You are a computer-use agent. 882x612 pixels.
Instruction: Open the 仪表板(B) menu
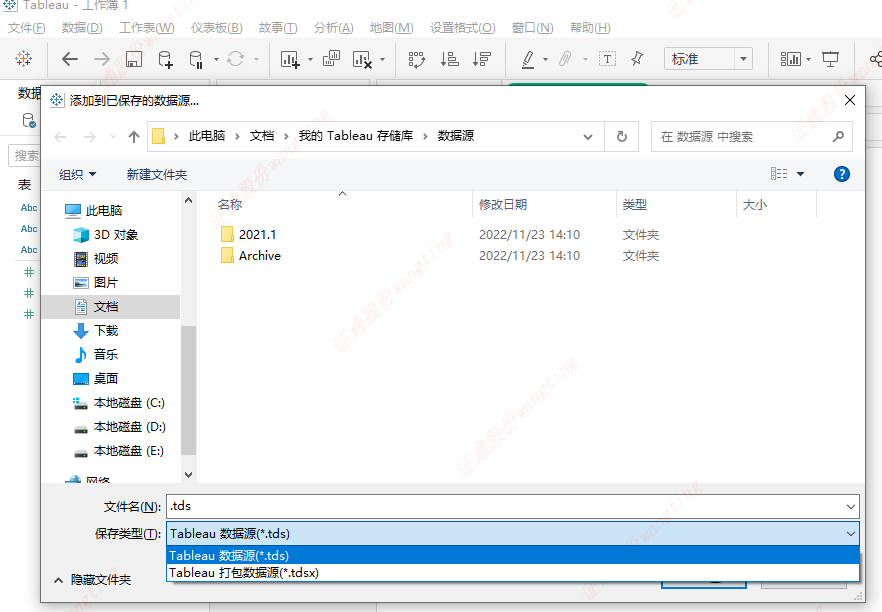tap(217, 28)
